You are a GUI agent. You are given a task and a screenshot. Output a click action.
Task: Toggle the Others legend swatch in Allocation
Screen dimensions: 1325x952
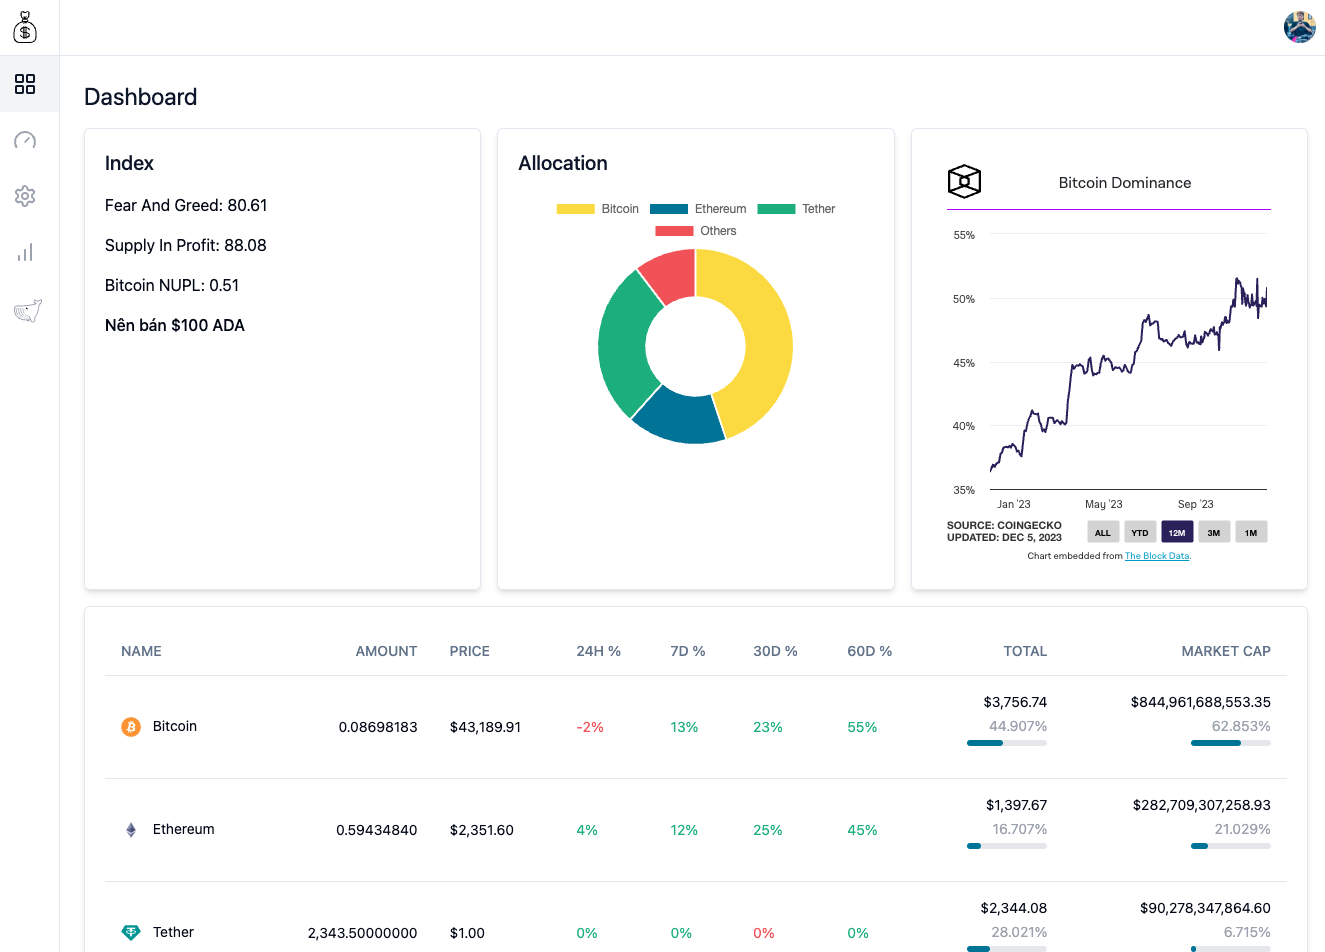pyautogui.click(x=674, y=231)
